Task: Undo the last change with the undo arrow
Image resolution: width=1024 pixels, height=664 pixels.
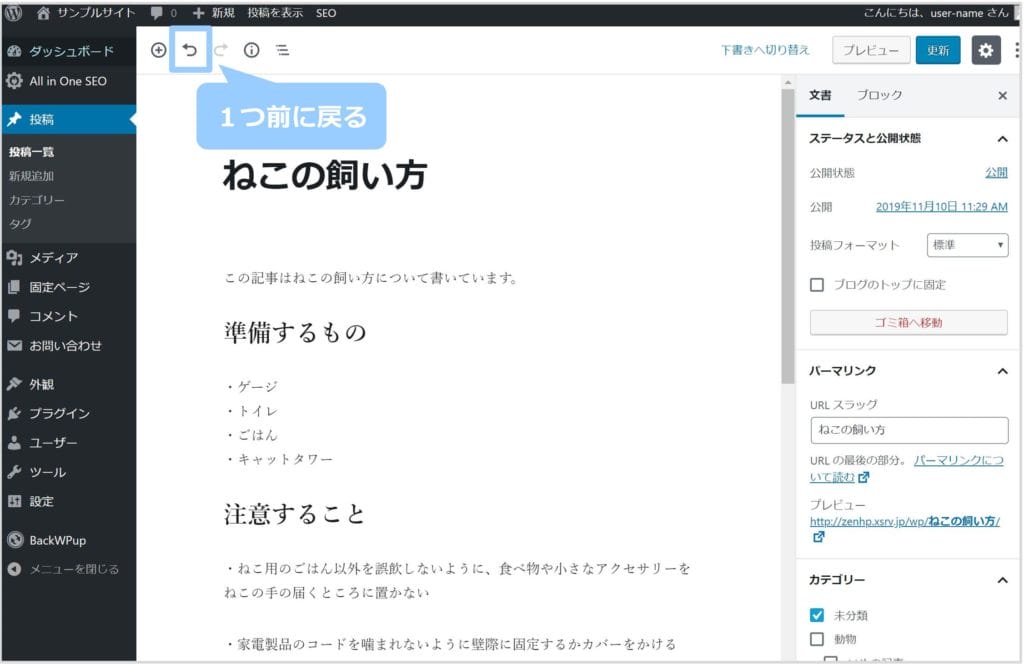Action: click(x=190, y=50)
